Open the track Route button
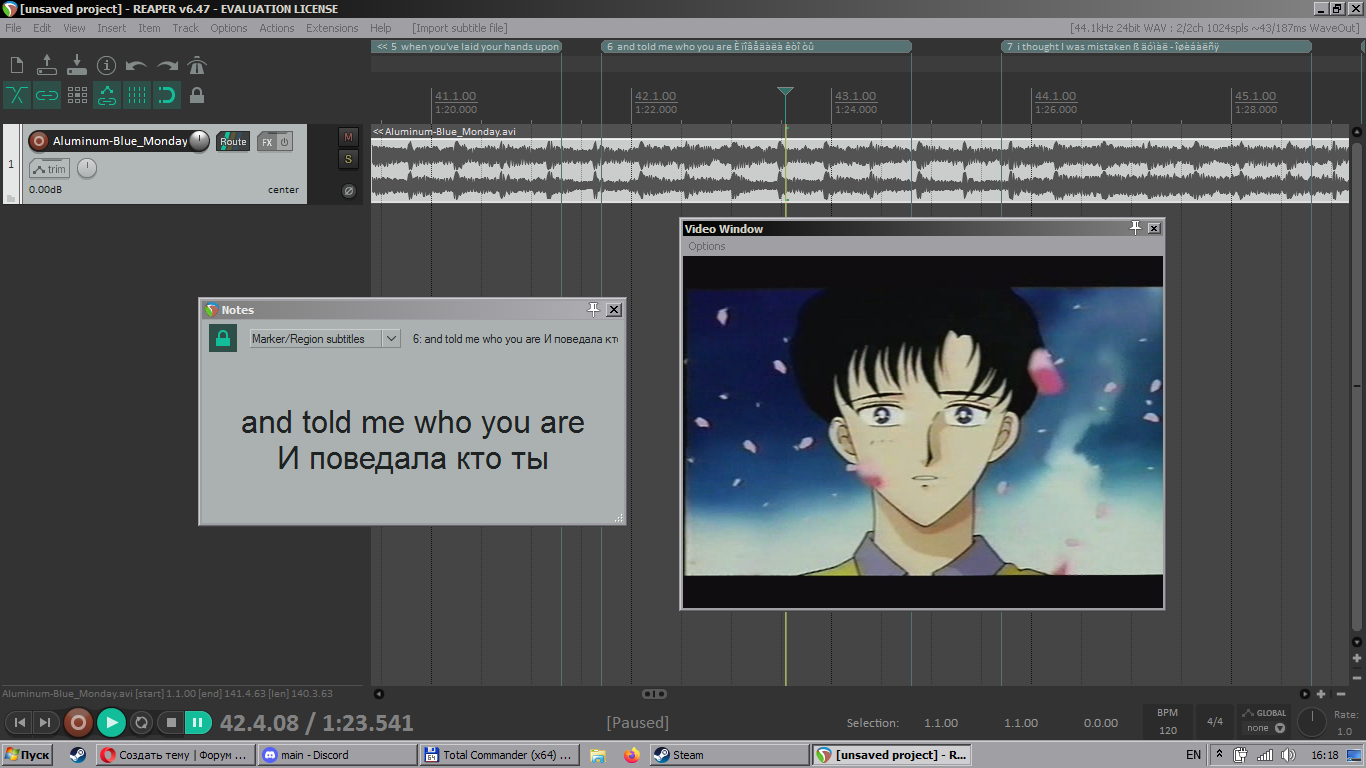Image resolution: width=1366 pixels, height=768 pixels. (x=233, y=141)
